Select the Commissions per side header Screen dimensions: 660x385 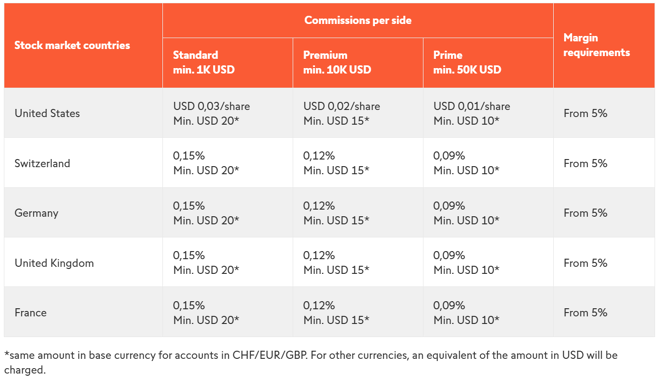[358, 20]
